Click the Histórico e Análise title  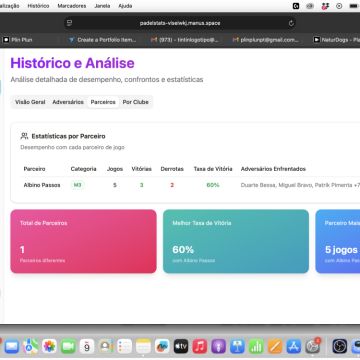pos(72,63)
